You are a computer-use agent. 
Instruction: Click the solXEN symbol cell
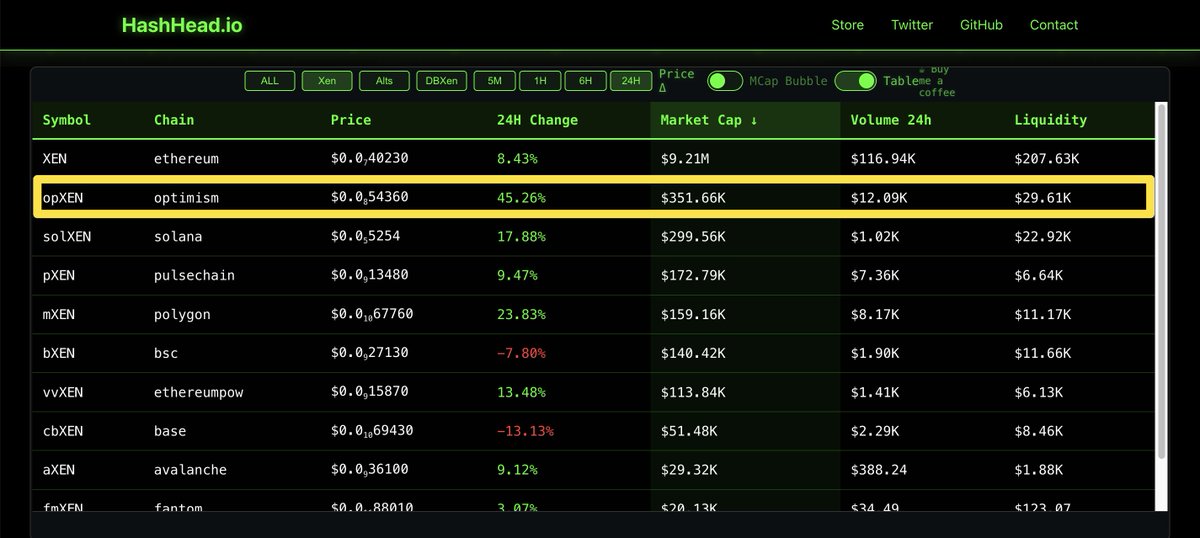(67, 237)
